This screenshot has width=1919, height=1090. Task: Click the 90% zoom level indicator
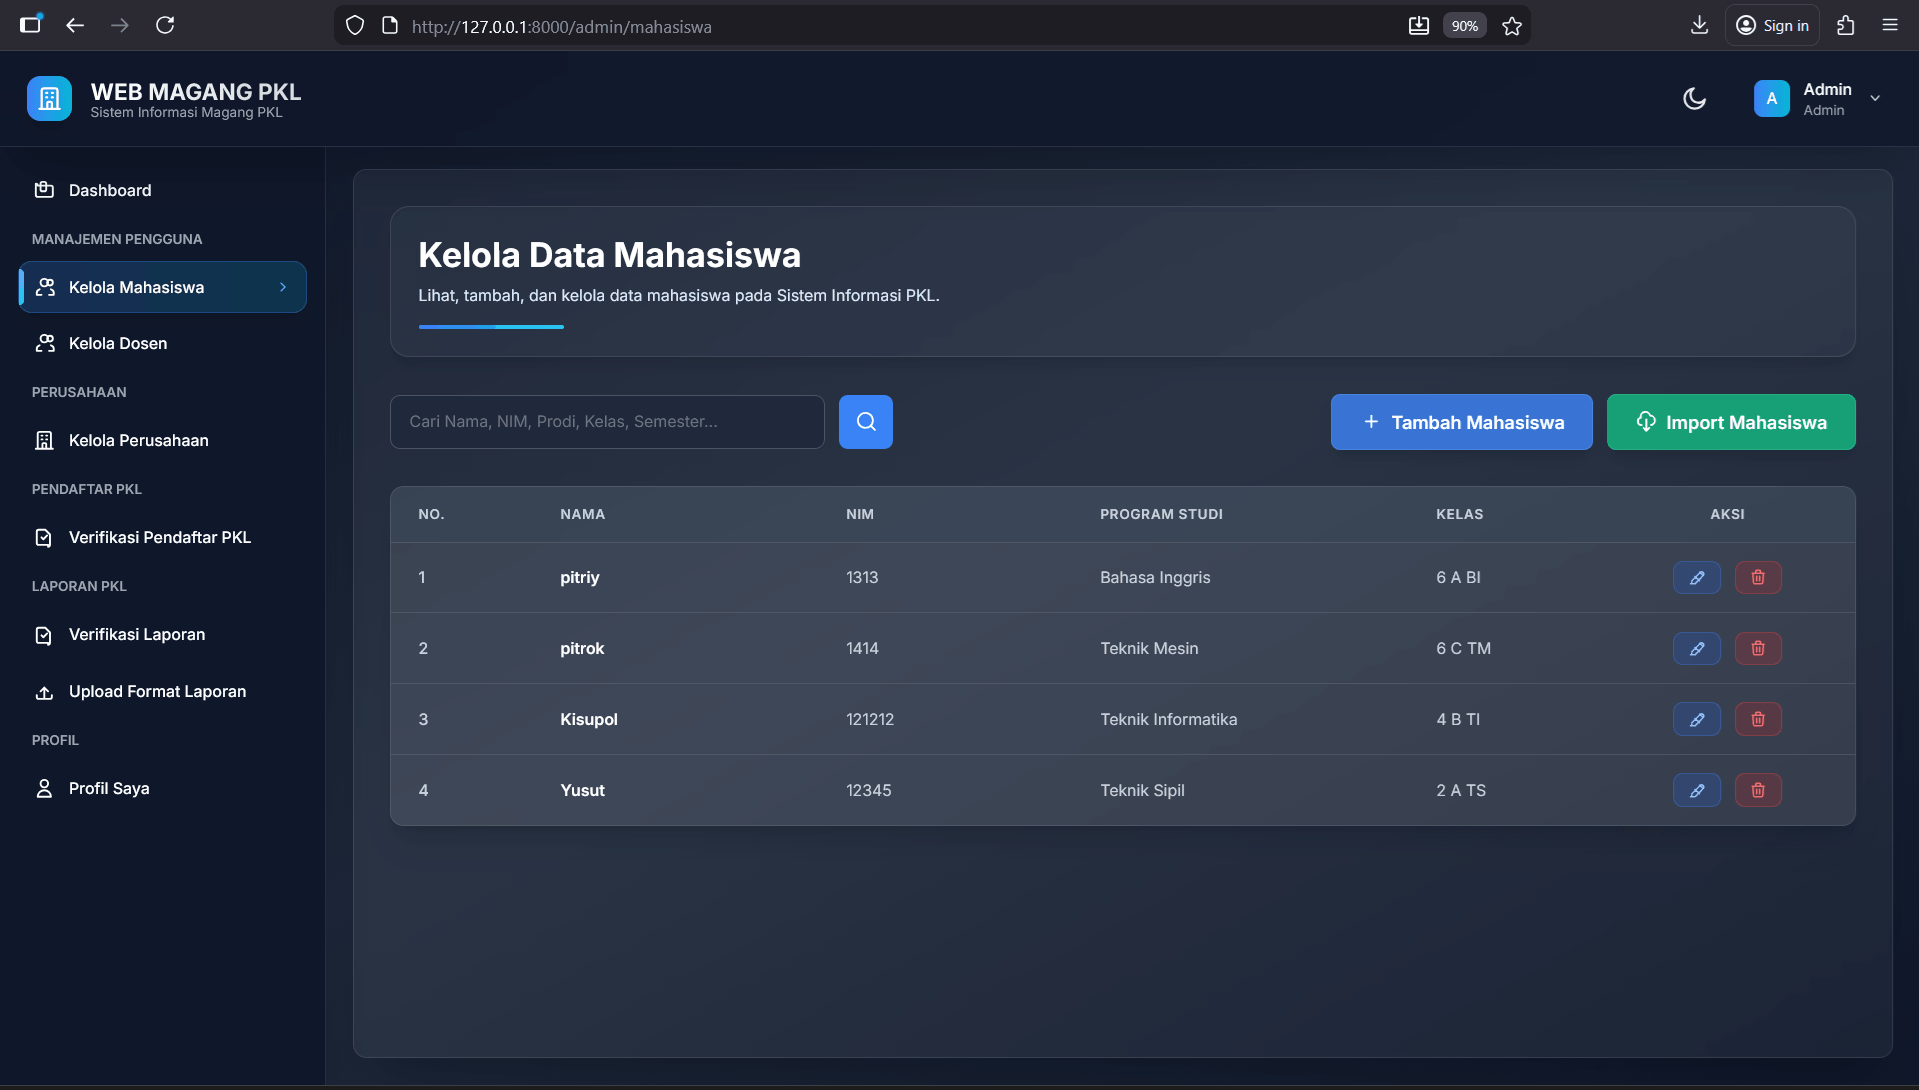click(x=1464, y=26)
